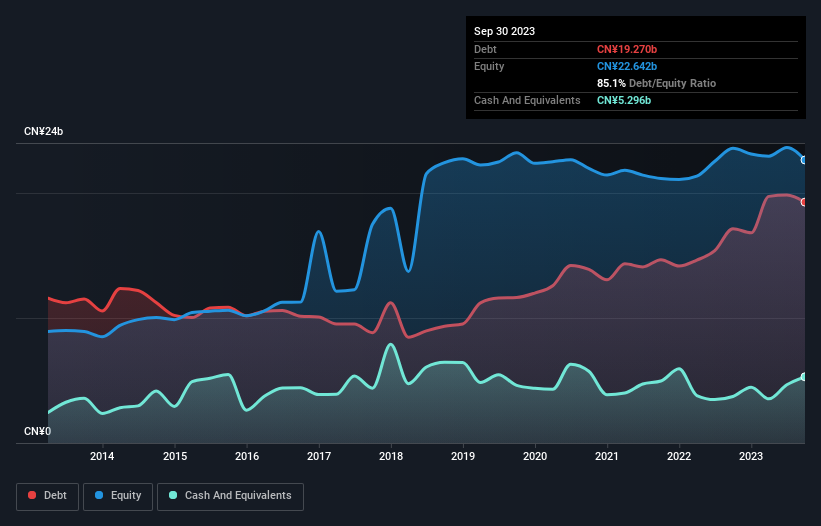821x526 pixels.
Task: Click the 2020 x-axis label
Action: [535, 456]
